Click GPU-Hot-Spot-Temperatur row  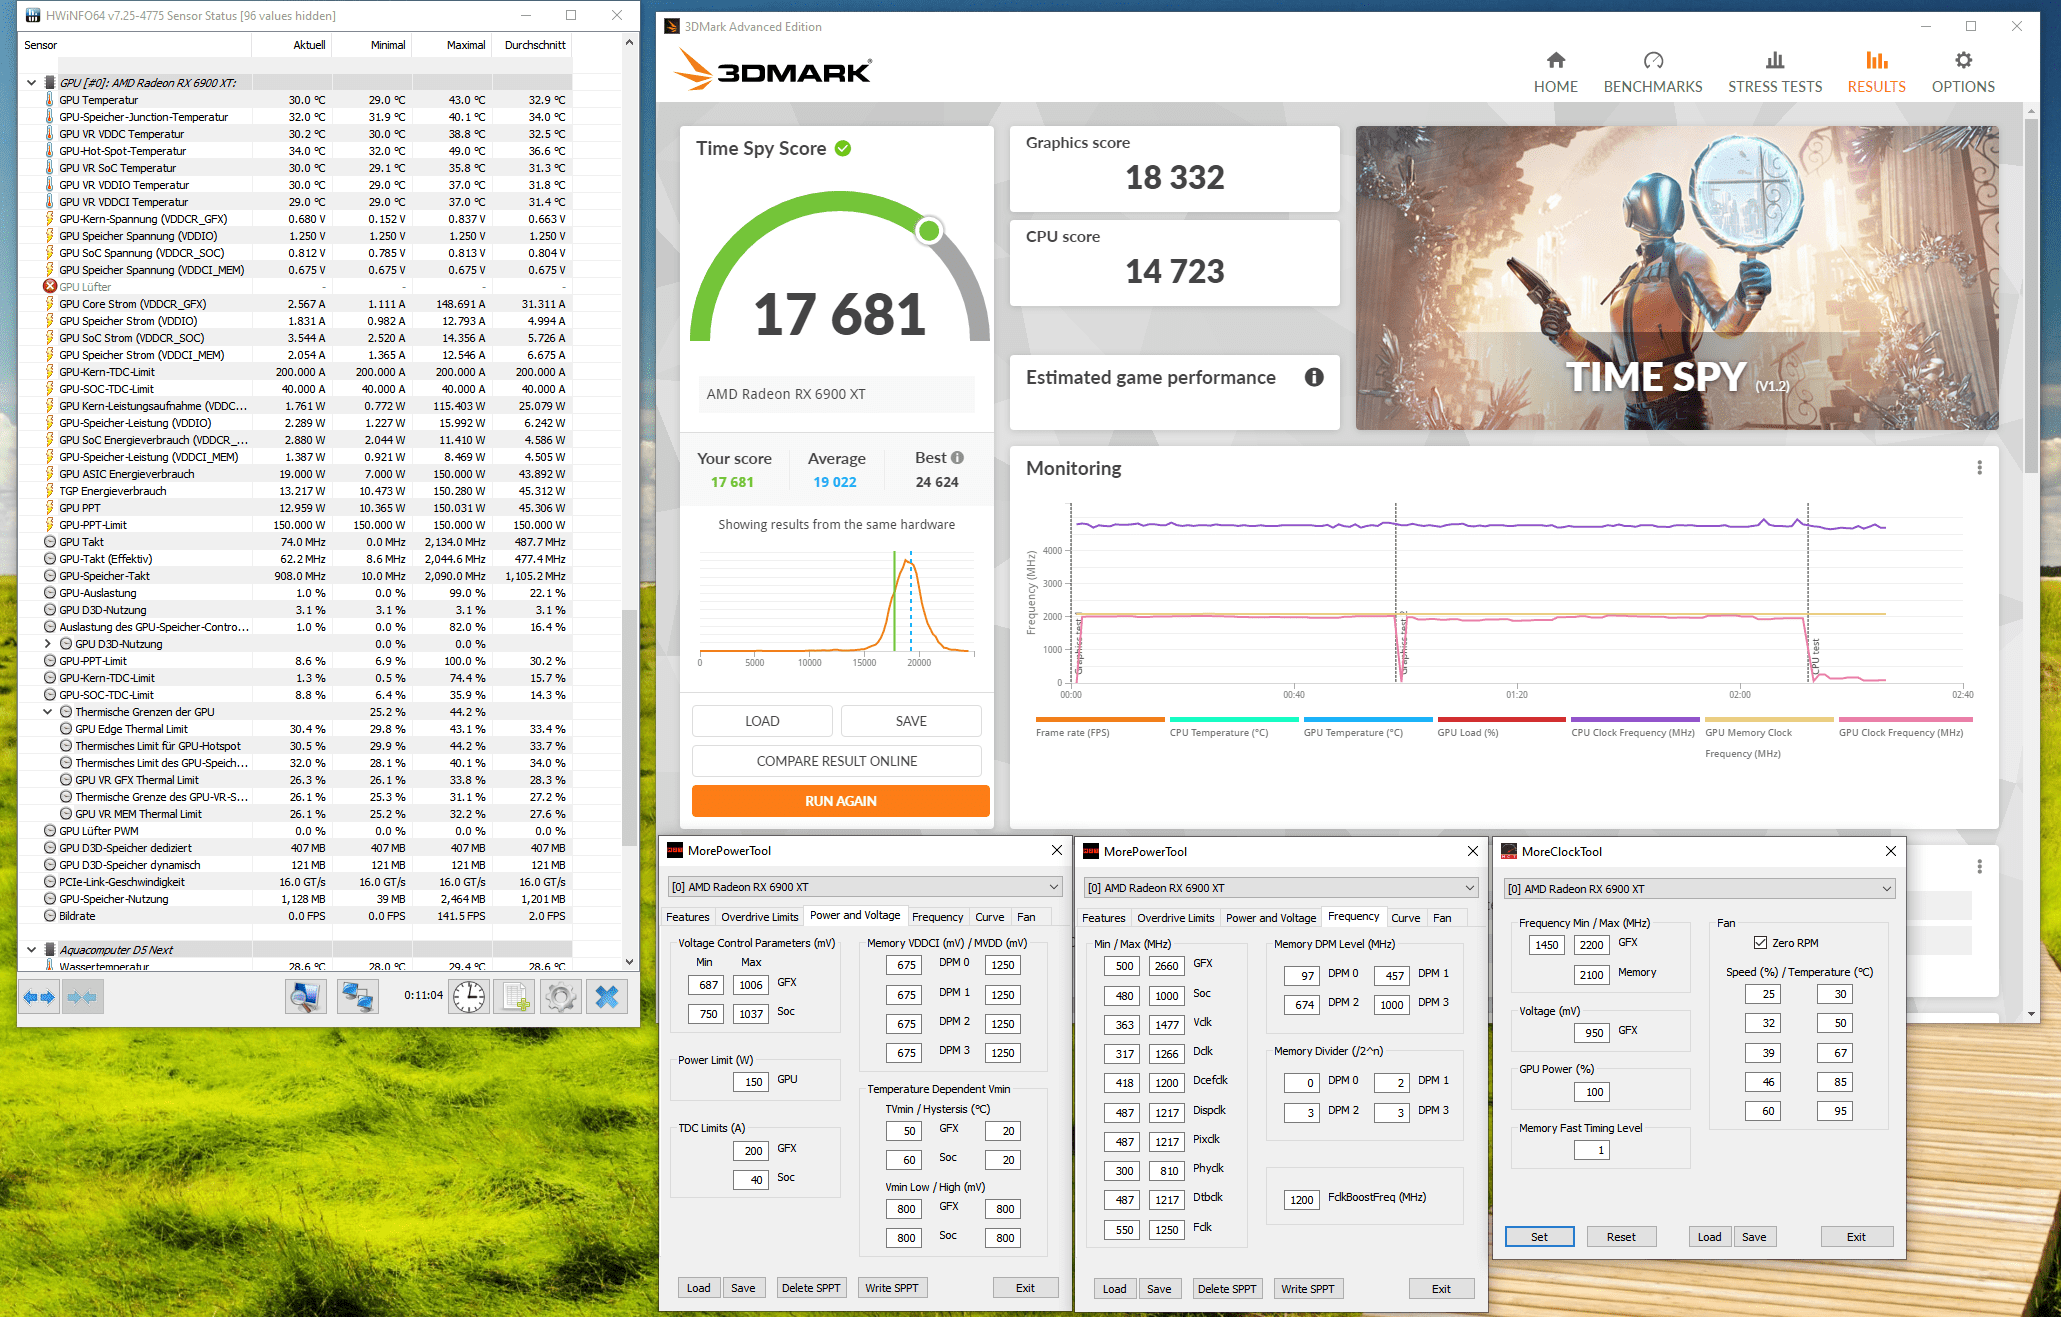click(x=296, y=151)
